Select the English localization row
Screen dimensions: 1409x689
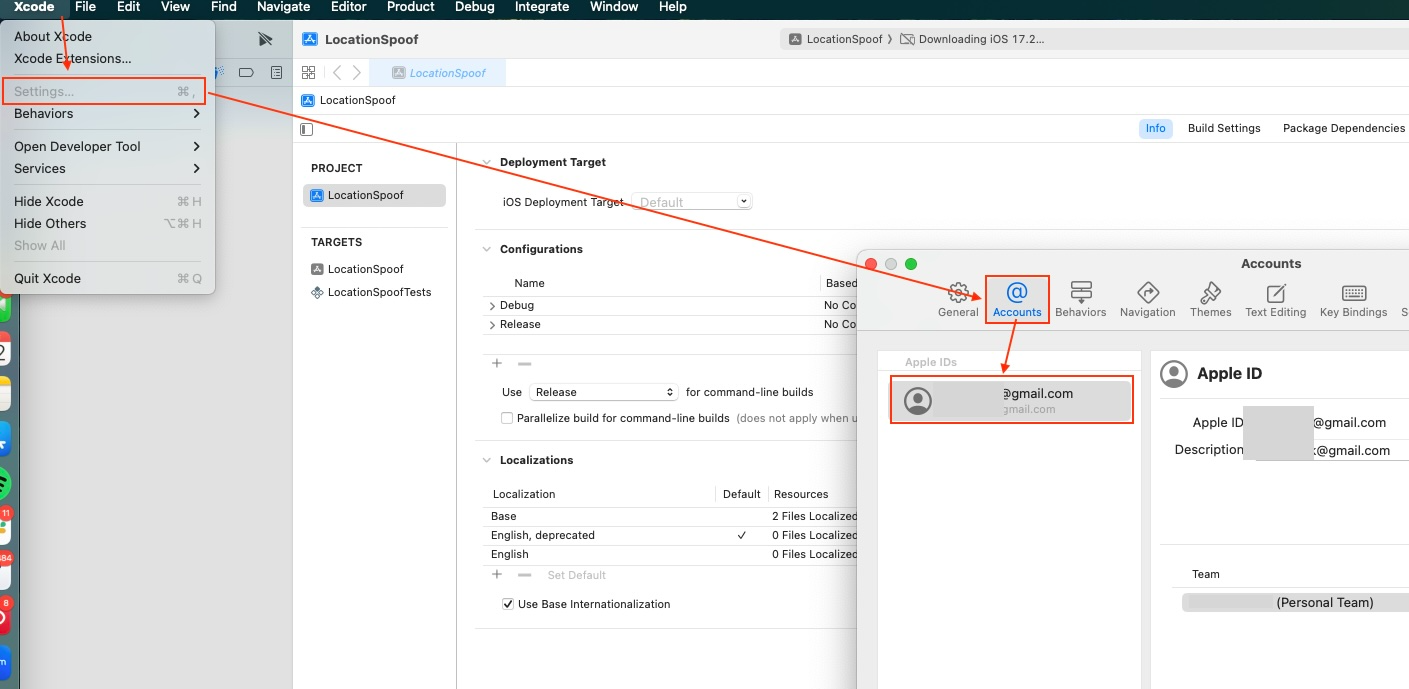672,554
